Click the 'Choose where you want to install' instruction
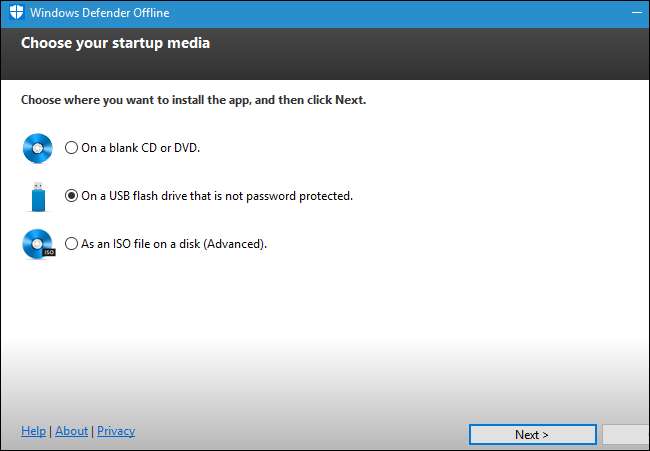650x451 pixels. point(193,100)
